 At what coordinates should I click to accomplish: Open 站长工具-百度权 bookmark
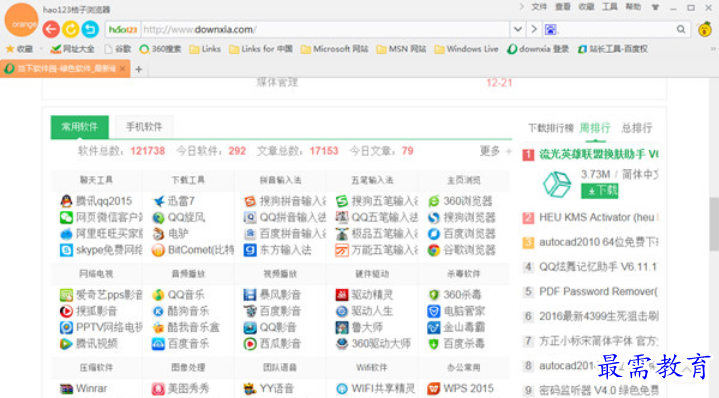[613, 49]
